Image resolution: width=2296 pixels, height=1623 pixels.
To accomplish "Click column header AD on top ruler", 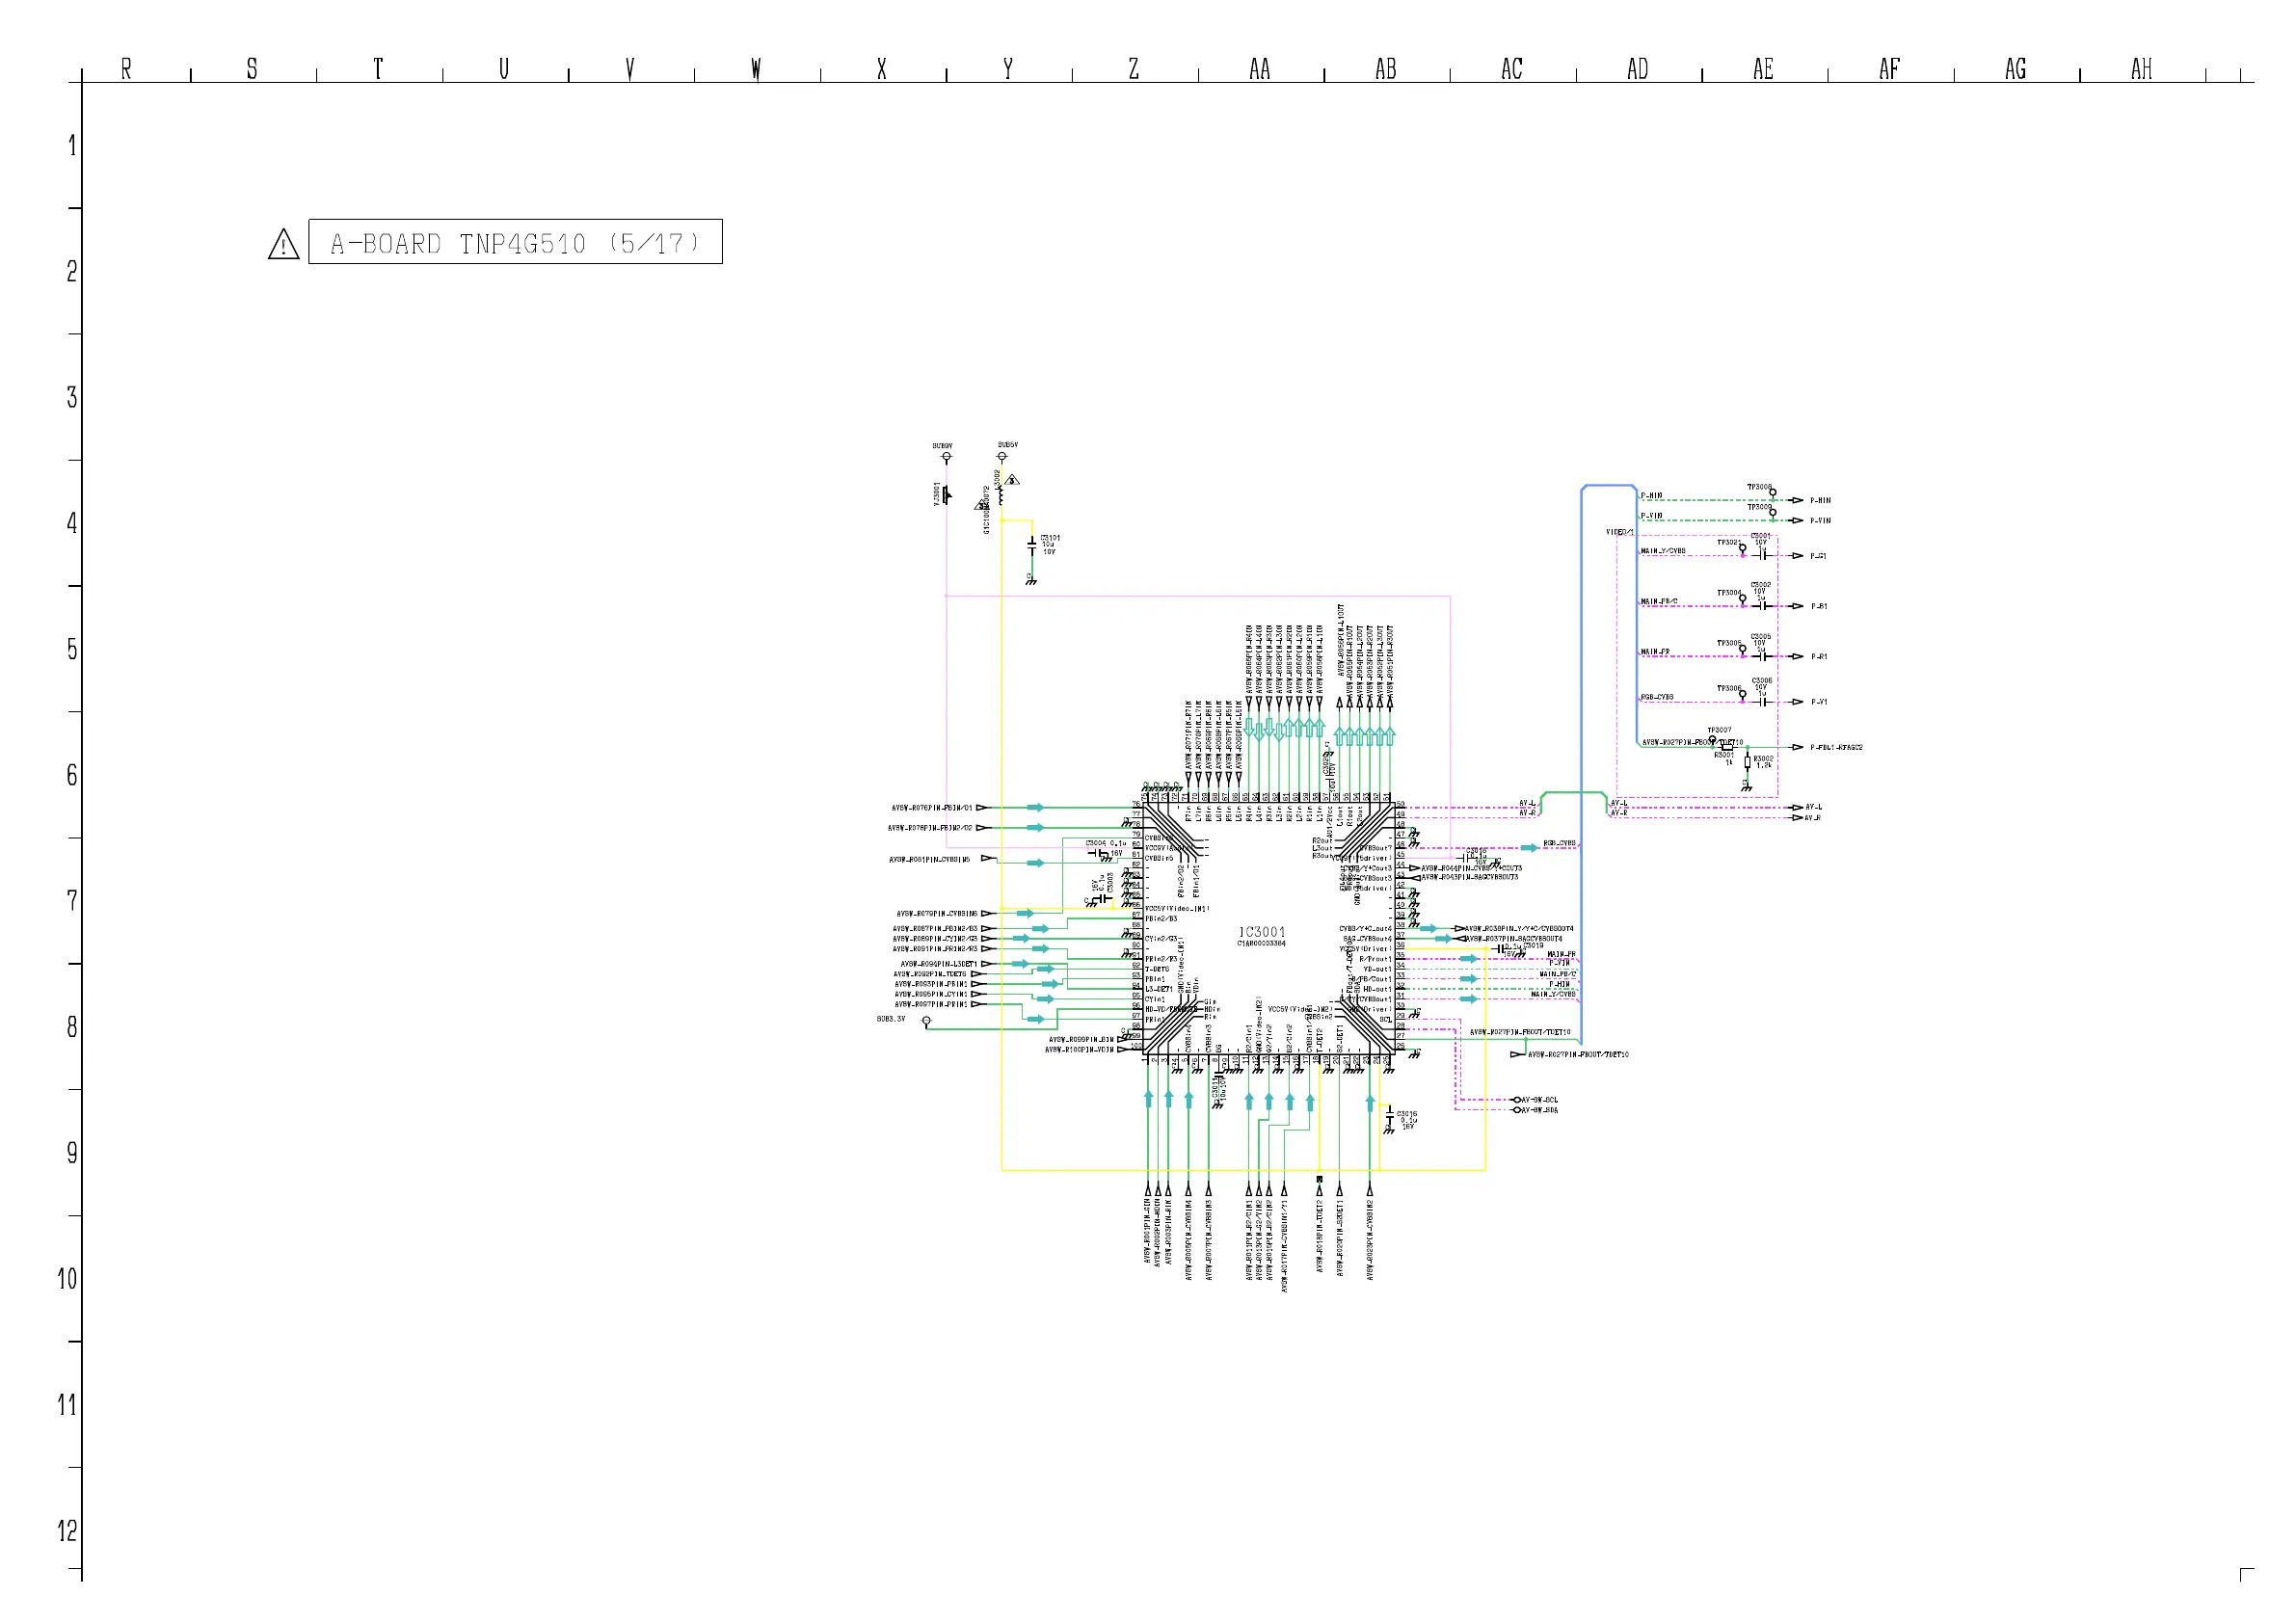I will 1637,69.
